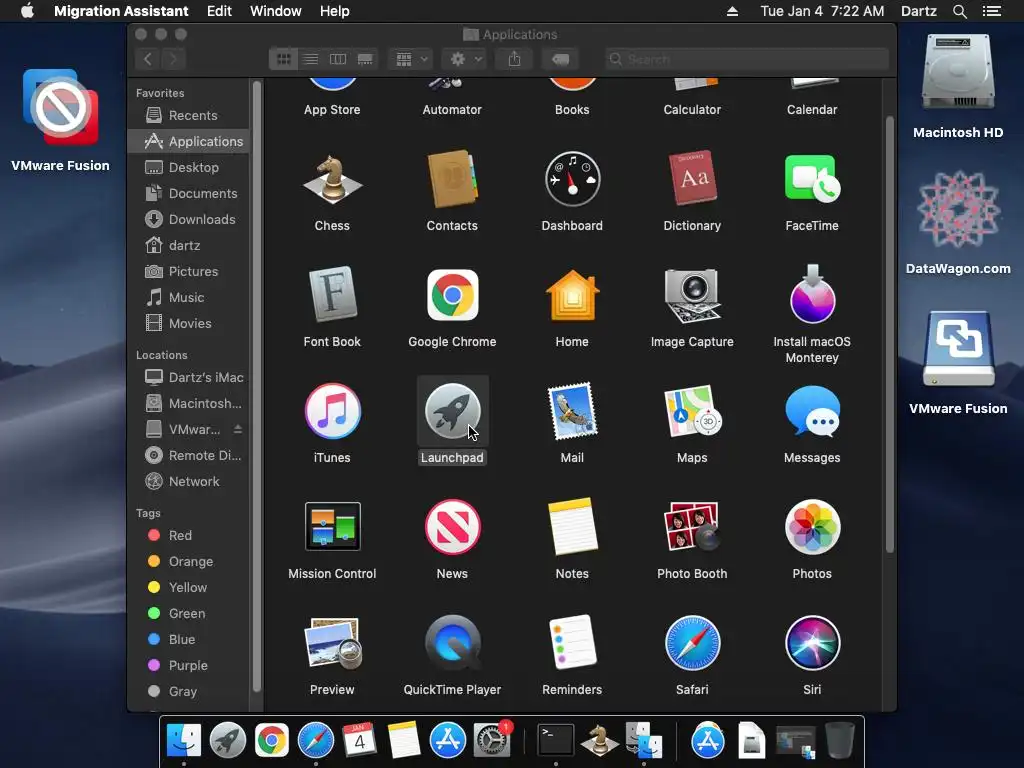Screen dimensions: 1024x768
Task: Select Install macOS Monterey icon
Action: click(812, 295)
